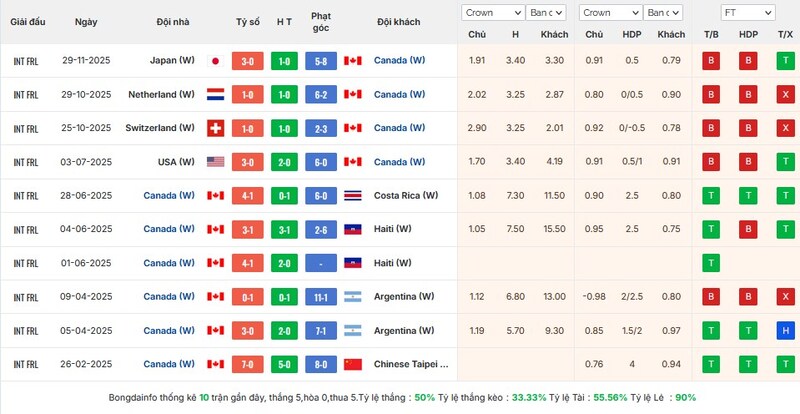
Task: Expand the FT match period dropdown
Action: [x=747, y=13]
